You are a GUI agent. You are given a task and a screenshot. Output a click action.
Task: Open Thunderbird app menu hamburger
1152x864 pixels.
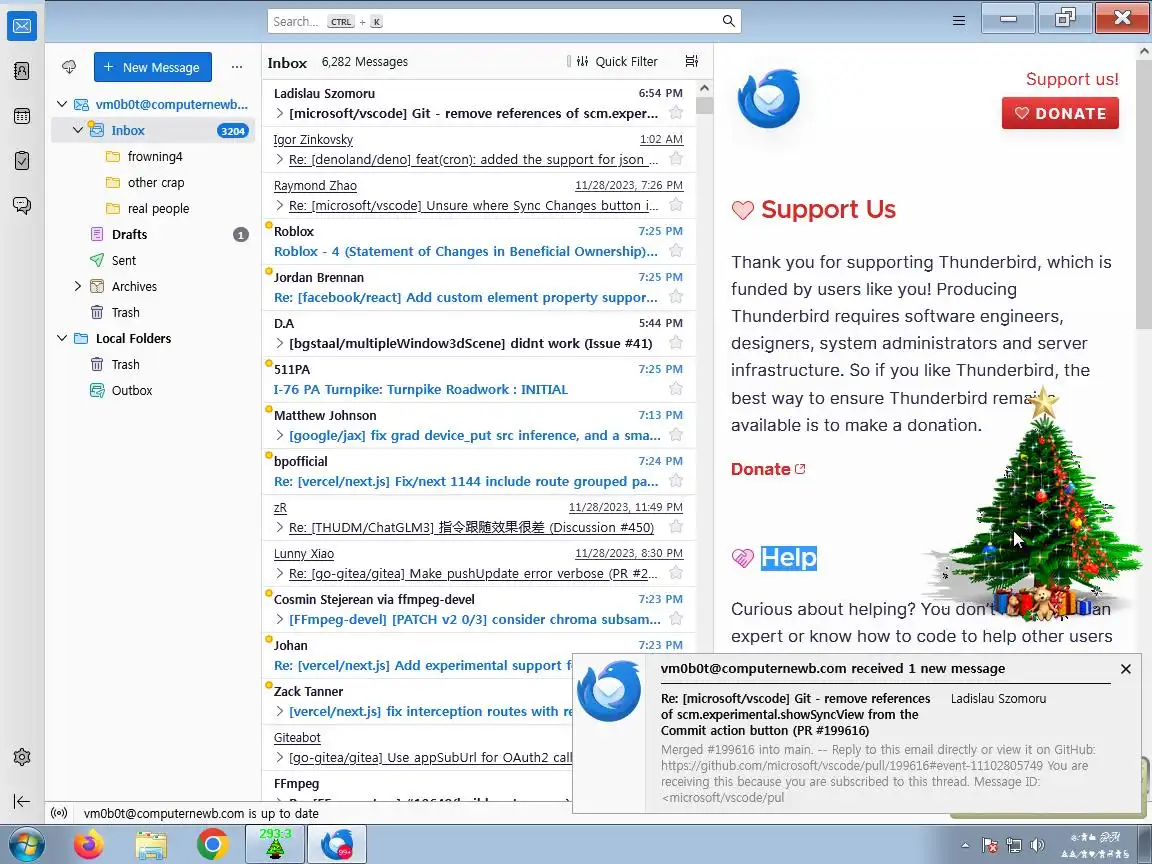pyautogui.click(x=959, y=21)
